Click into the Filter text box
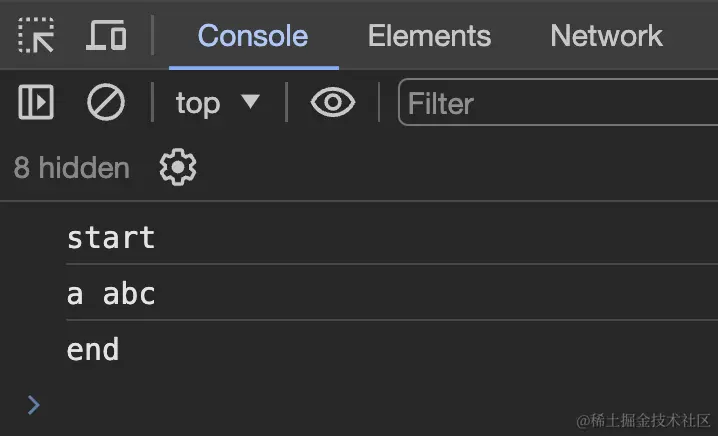 click(x=560, y=103)
